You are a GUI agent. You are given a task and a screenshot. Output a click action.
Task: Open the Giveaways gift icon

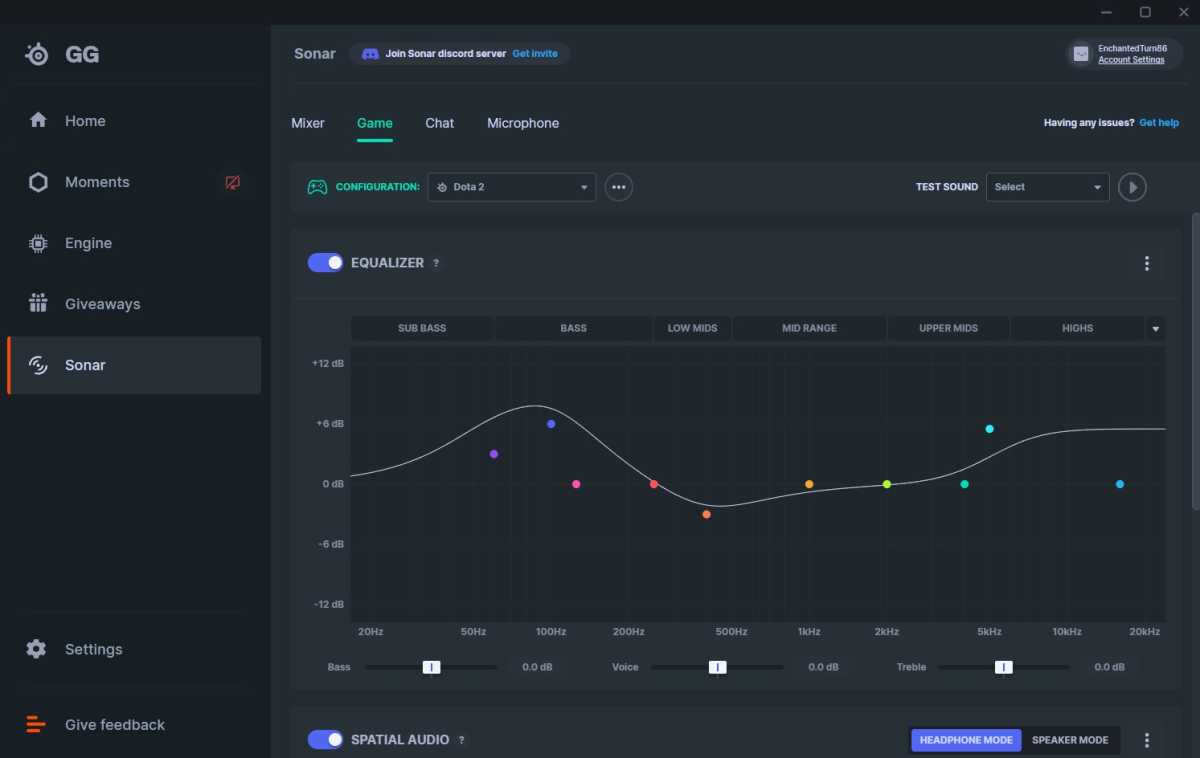38,303
